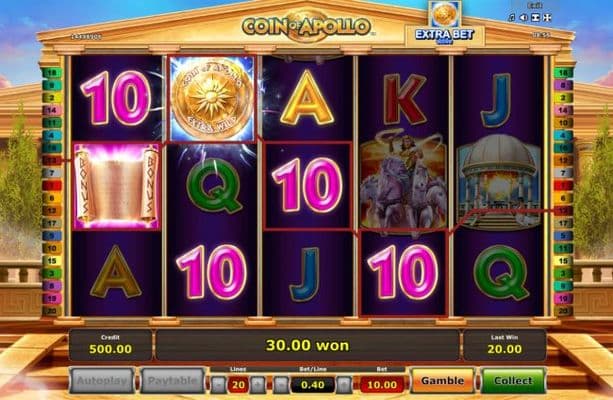Enter fullscreen with the arrows icon
The width and height of the screenshot is (613, 400).
pos(548,18)
